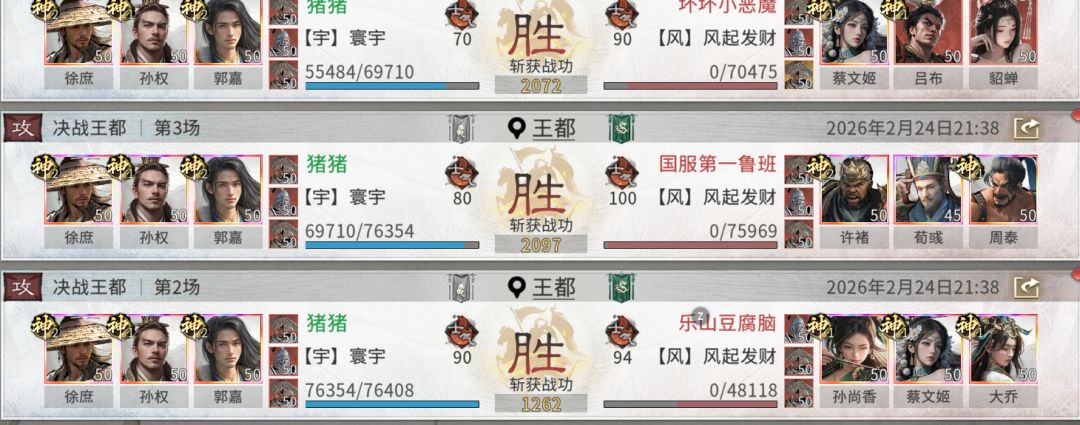Click the green dragon banner in 第3场
1080x425 pixels.
pos(621,129)
